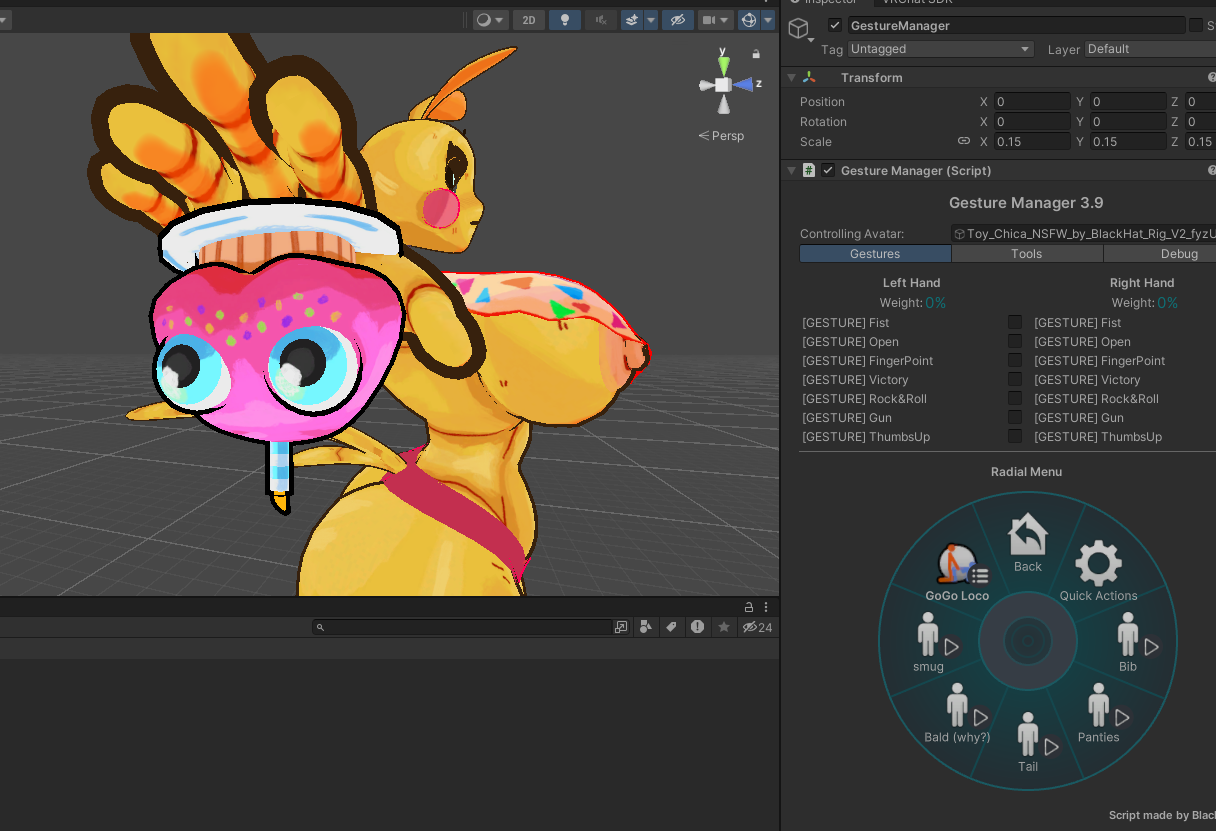Toggle scene audio mute icon
Screen dimensions: 1216x831
click(601, 20)
